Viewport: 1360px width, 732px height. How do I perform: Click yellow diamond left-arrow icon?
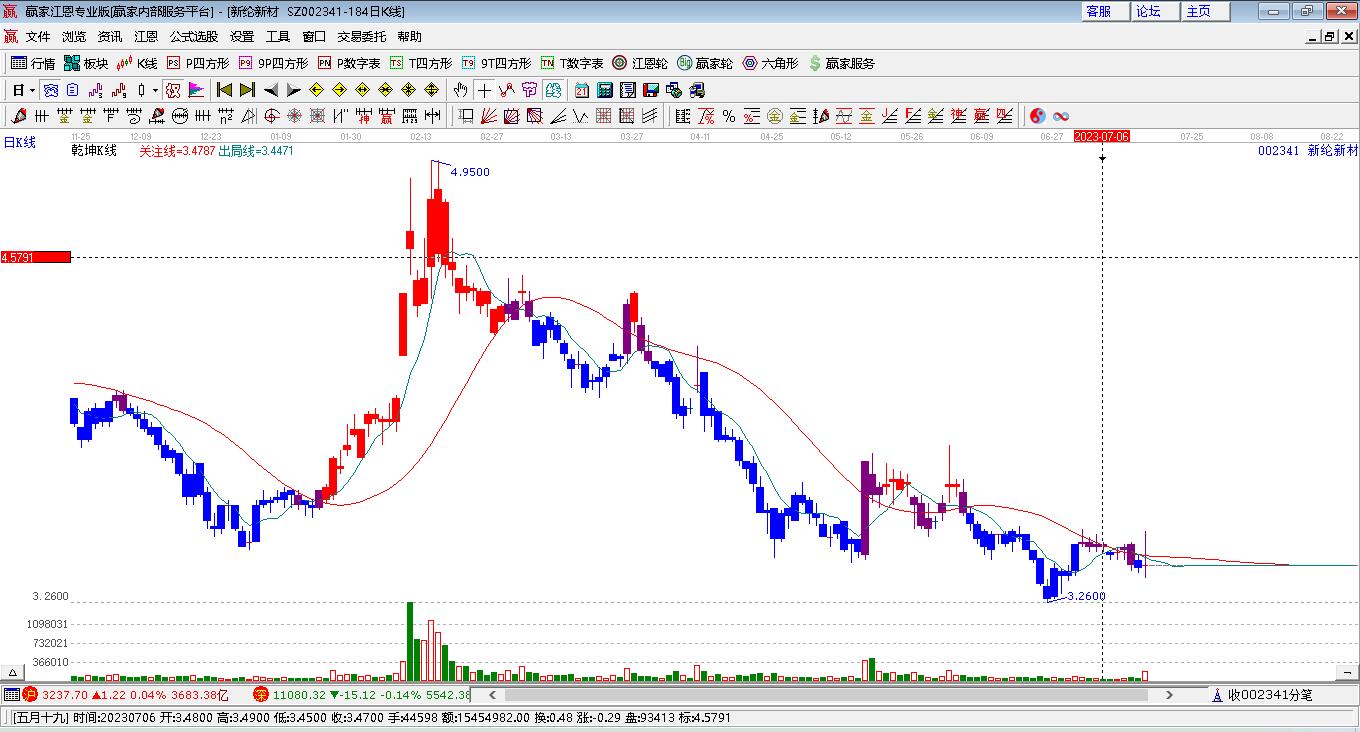coord(317,90)
